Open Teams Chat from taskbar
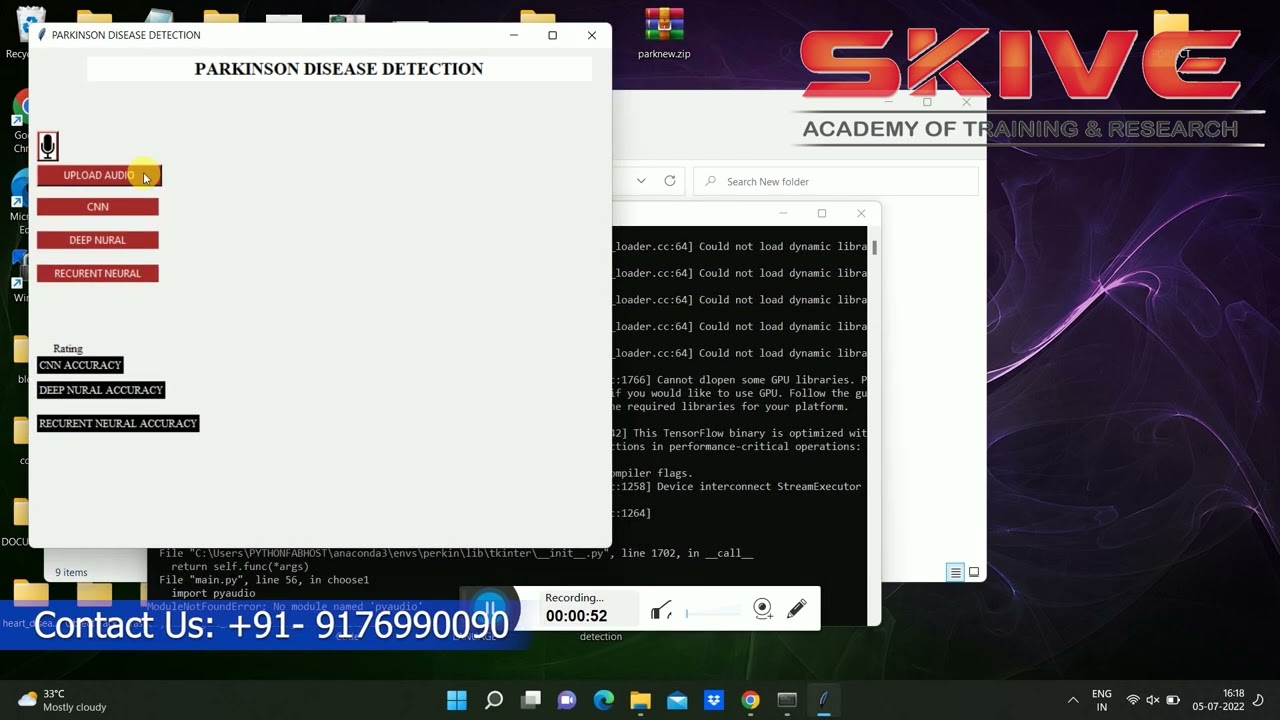Viewport: 1280px width, 720px height. click(x=567, y=700)
